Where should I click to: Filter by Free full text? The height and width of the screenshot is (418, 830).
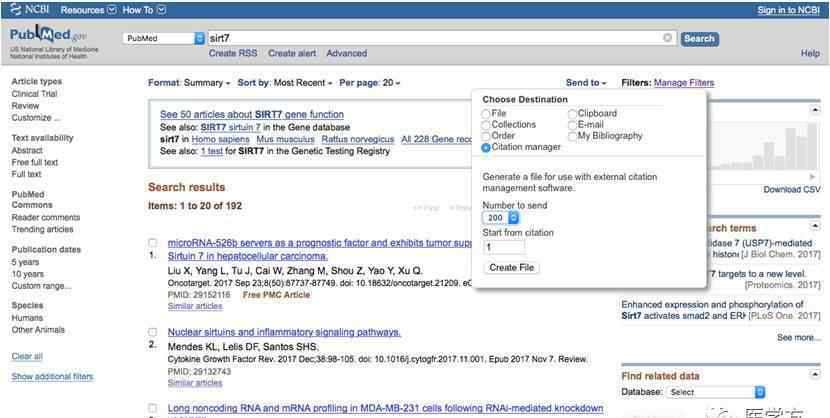point(34,162)
